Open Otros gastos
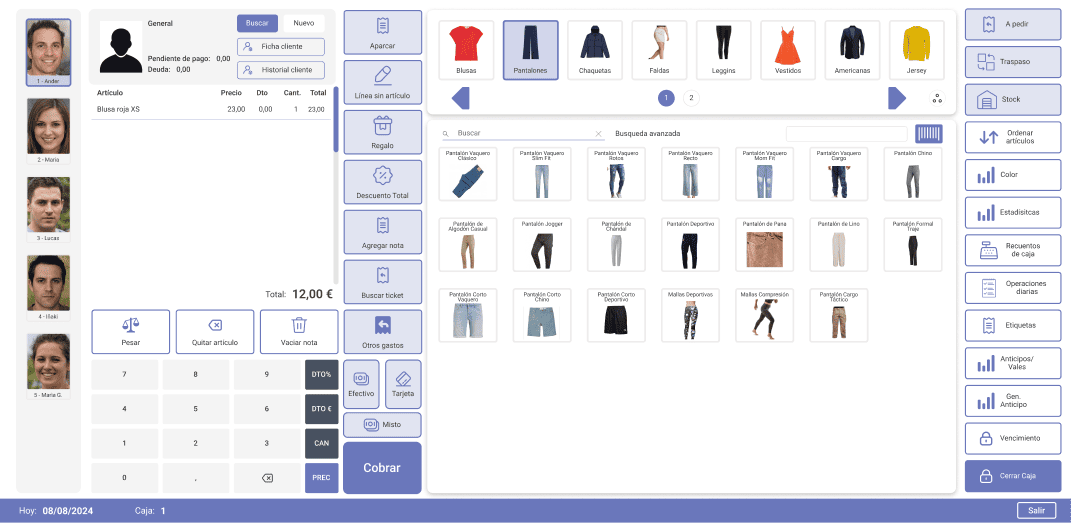The height and width of the screenshot is (523, 1071). pos(382,332)
